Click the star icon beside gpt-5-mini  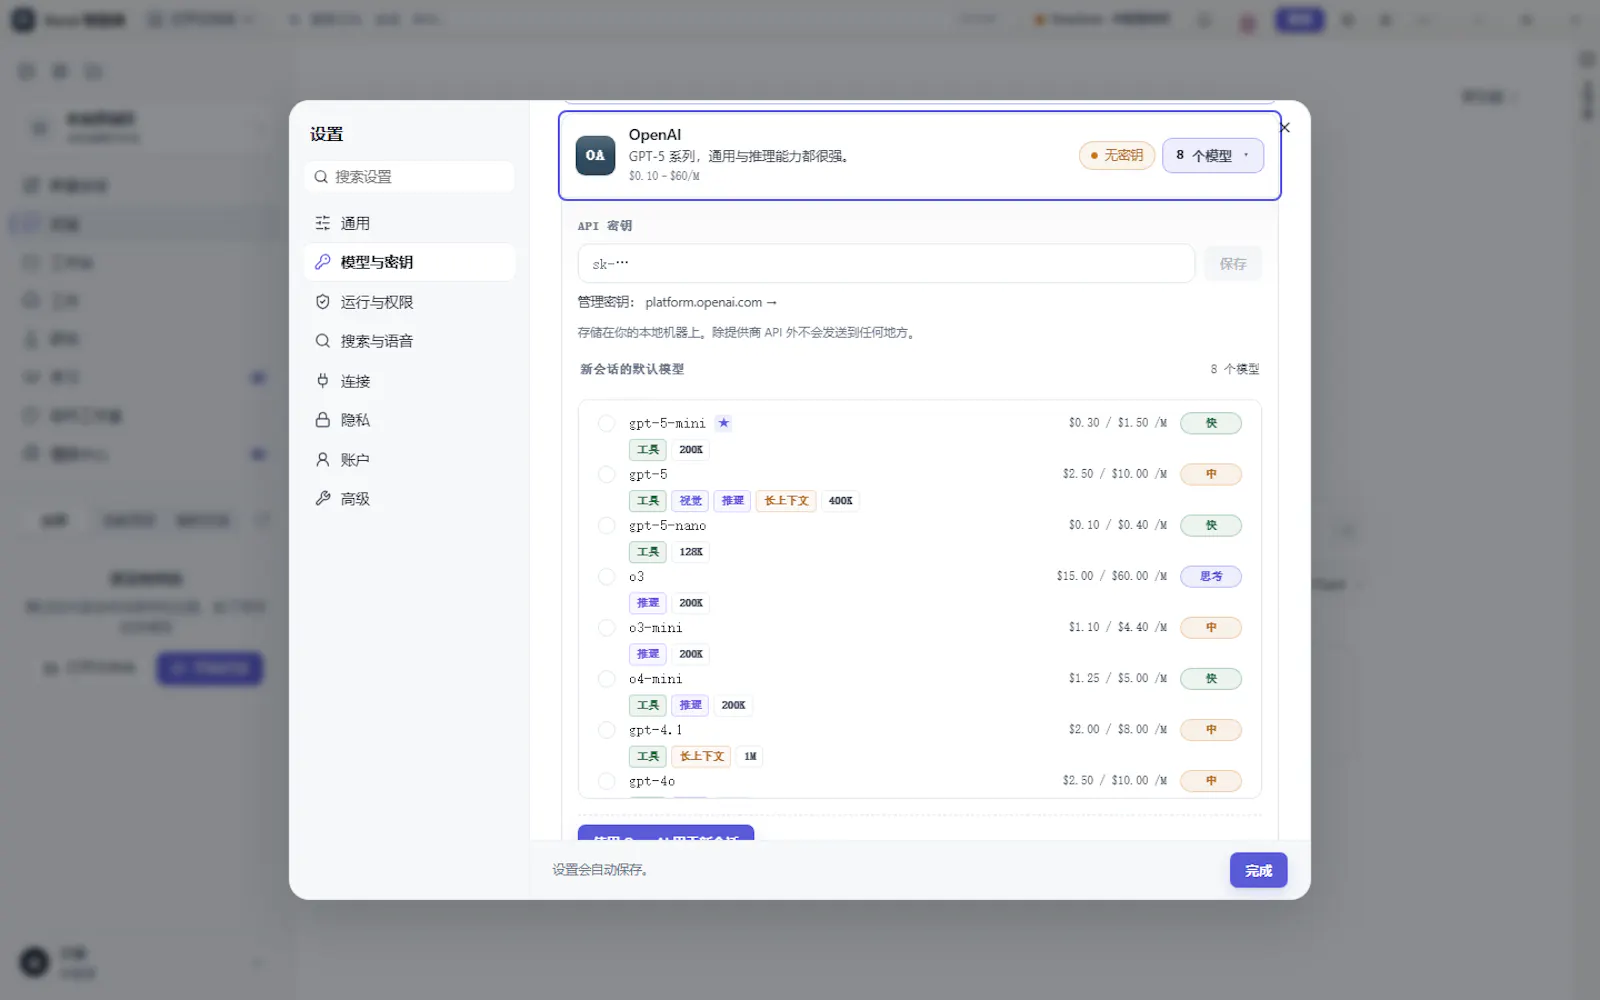coord(724,423)
